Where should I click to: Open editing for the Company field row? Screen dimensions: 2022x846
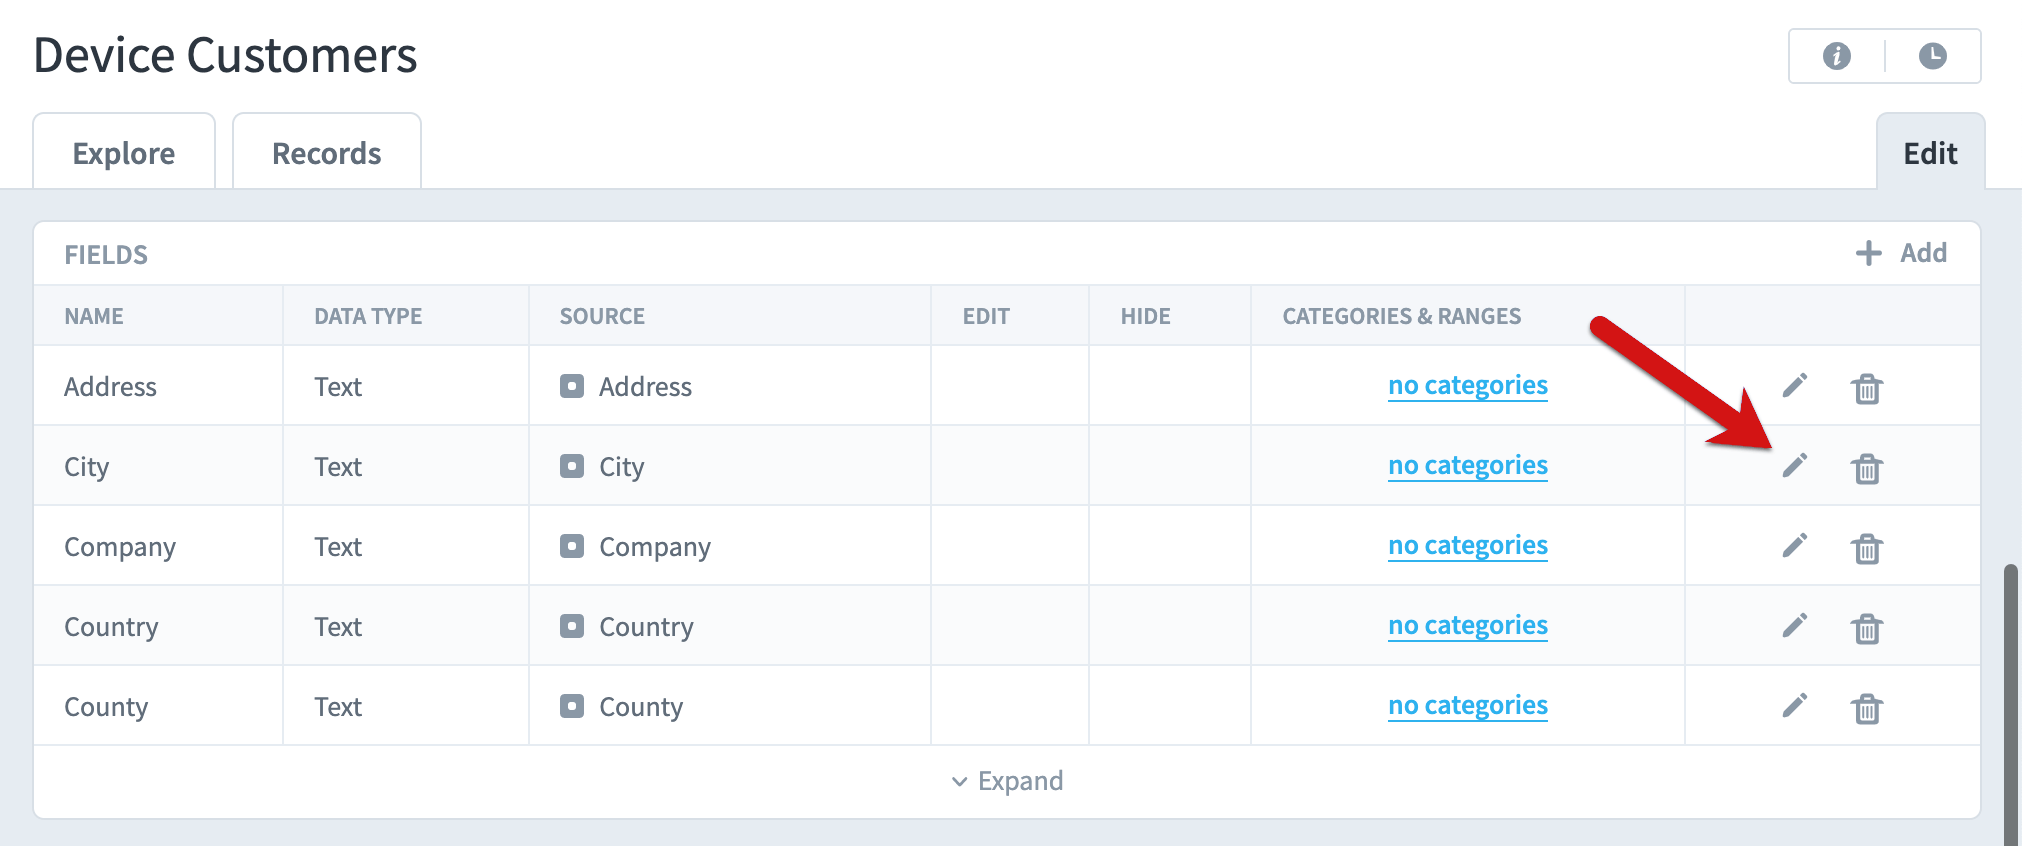[1795, 545]
